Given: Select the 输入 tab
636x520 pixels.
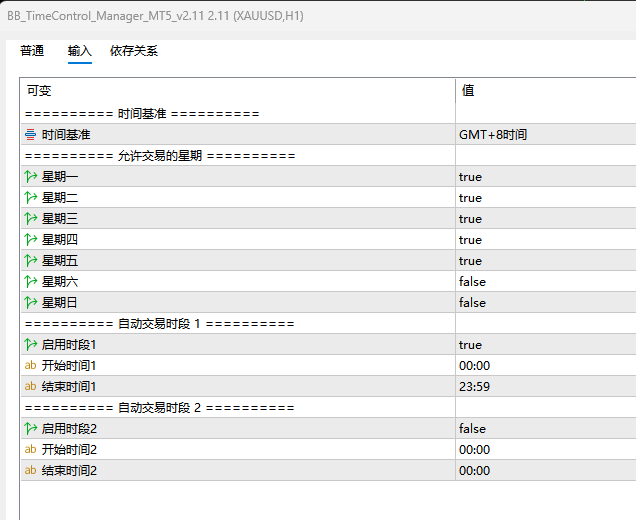Looking at the screenshot, I should point(80,51).
